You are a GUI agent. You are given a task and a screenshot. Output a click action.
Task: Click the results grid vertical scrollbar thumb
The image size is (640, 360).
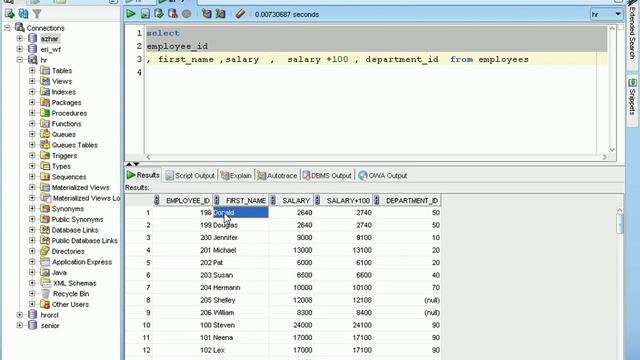620,224
